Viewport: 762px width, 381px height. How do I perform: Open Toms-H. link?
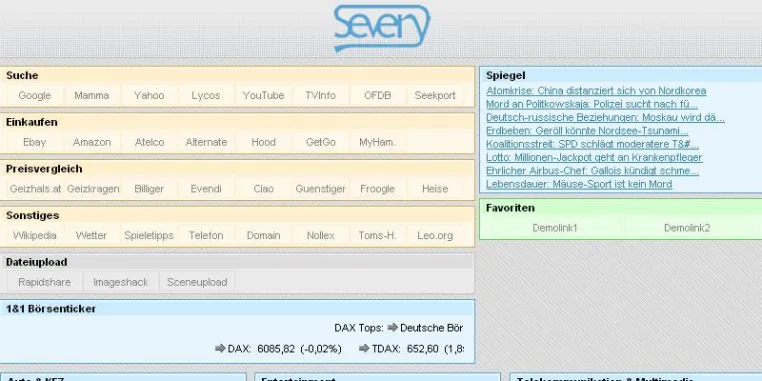[x=377, y=235]
